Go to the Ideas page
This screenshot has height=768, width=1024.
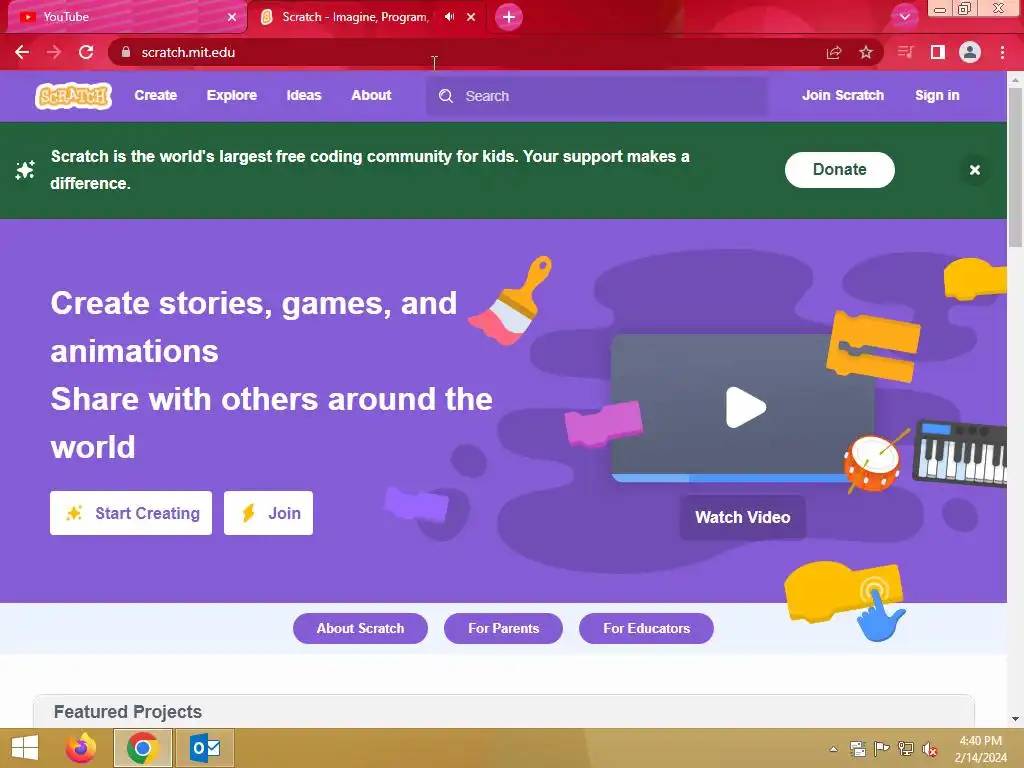tap(304, 95)
